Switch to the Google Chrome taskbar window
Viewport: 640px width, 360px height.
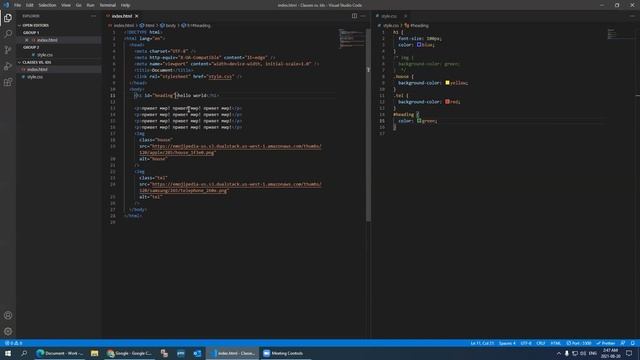(x=129, y=353)
